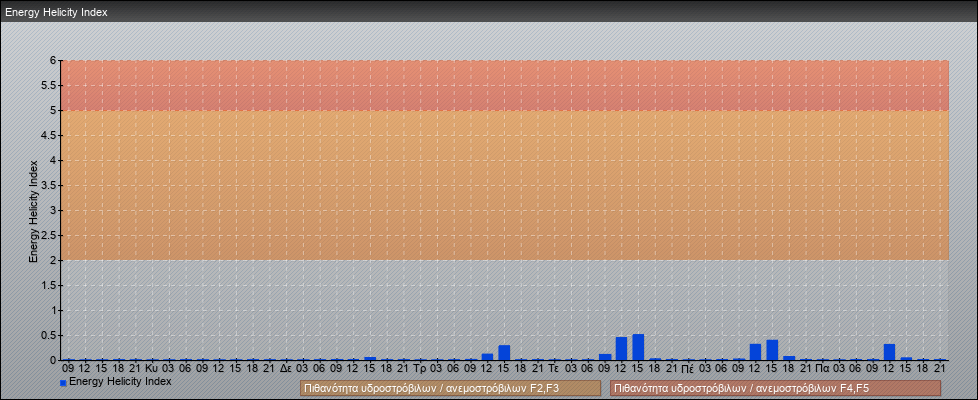Screen dimensions: 978x400
Task: Click the Πα day label on x-axis
Action: (x=822, y=369)
